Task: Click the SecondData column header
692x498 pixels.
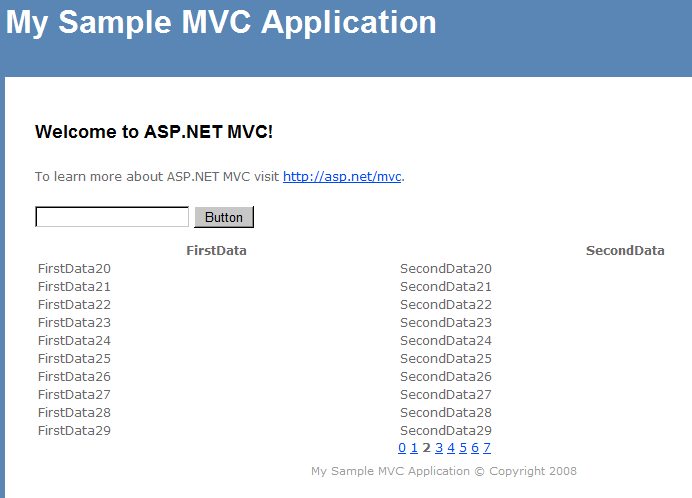Action: click(625, 250)
